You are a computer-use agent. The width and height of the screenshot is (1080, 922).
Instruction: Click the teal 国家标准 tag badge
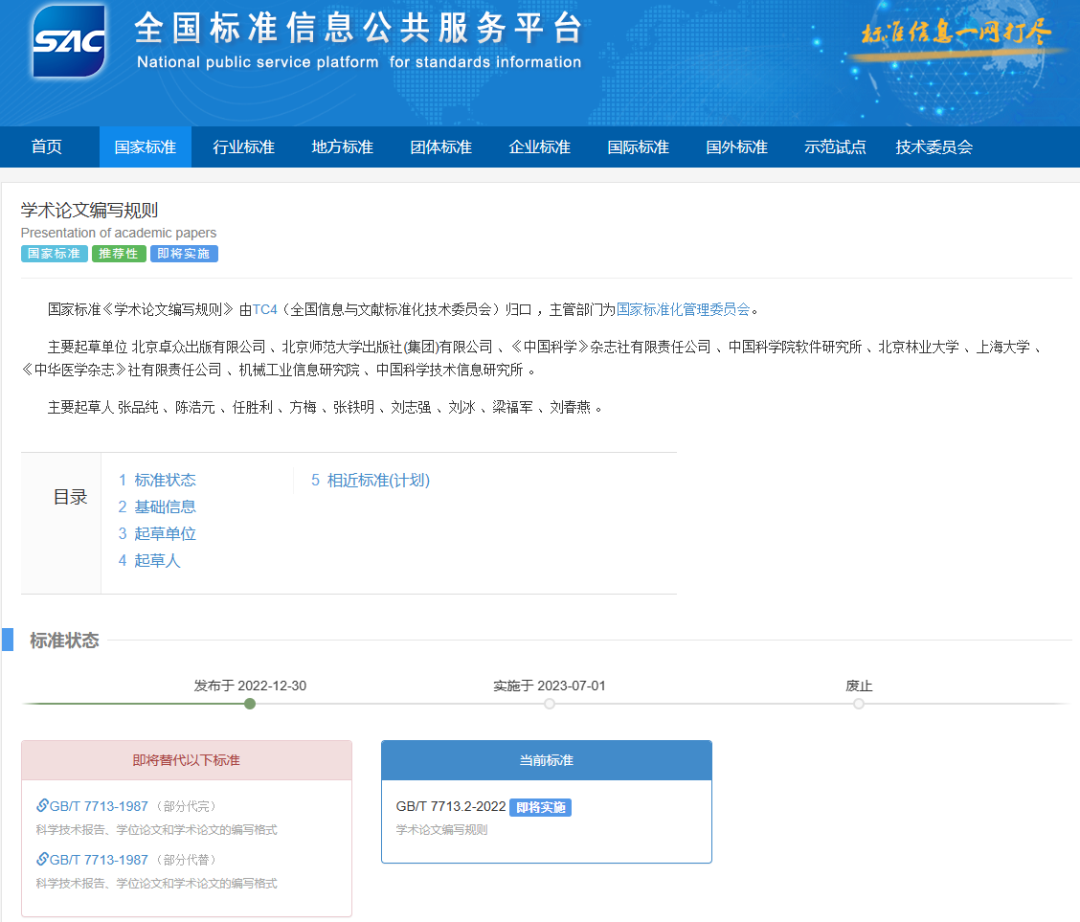click(54, 254)
